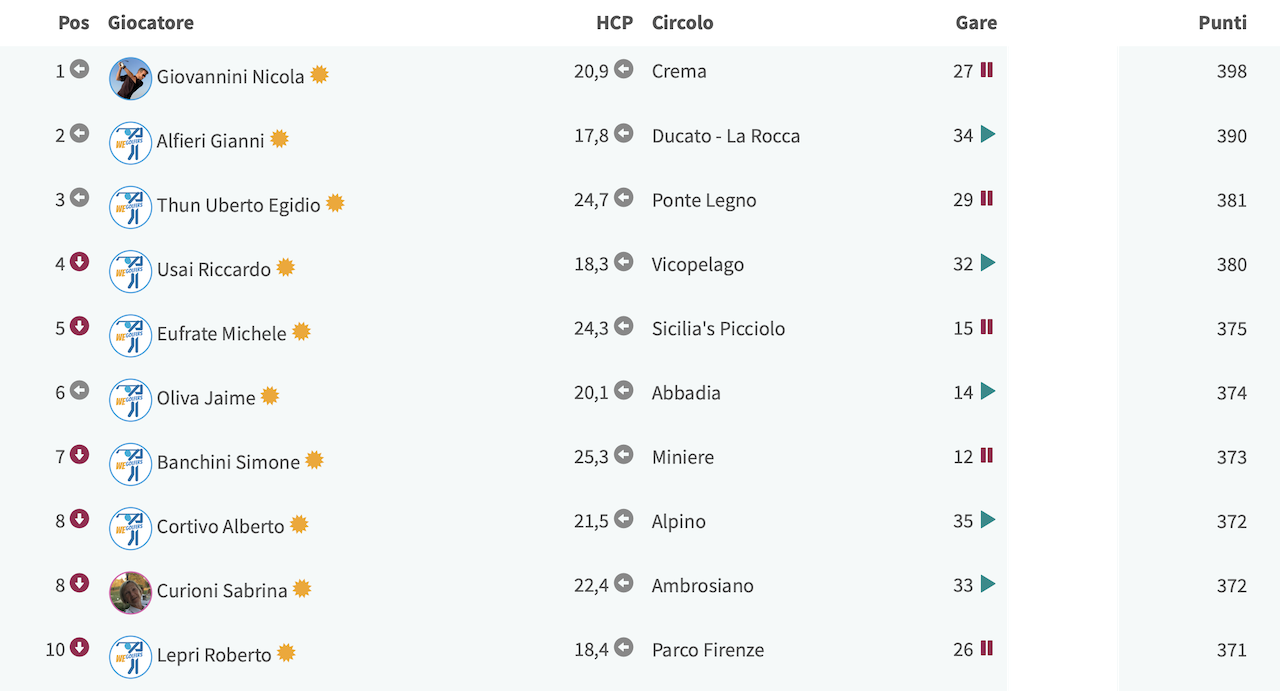Viewport: 1280px width, 691px height.
Task: Select the Gare column header
Action: tap(976, 22)
